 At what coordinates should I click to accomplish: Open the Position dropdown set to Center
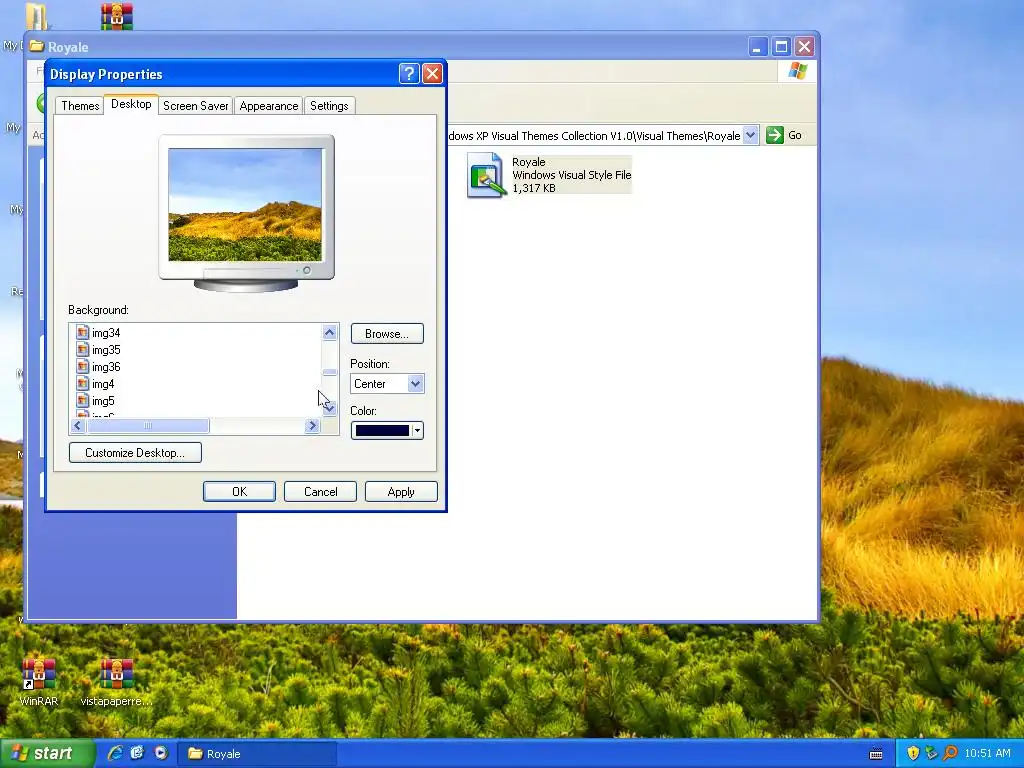pos(387,383)
